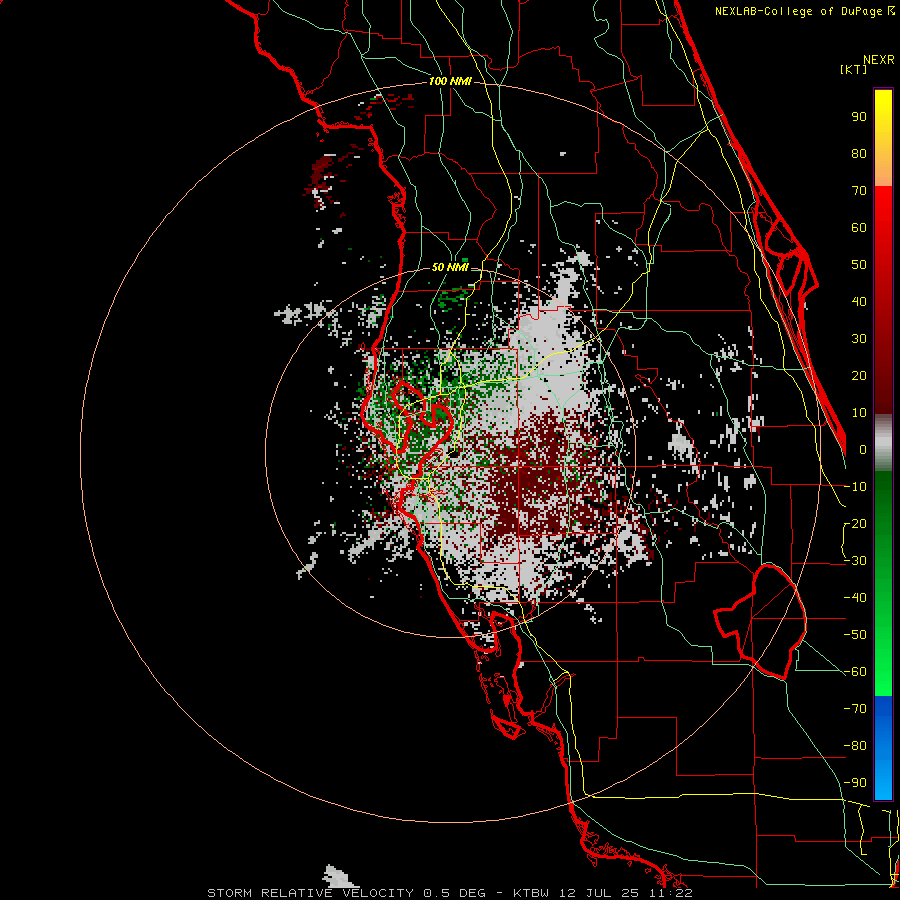
Task: Click the -20 value on velocity scale
Action: click(x=855, y=524)
